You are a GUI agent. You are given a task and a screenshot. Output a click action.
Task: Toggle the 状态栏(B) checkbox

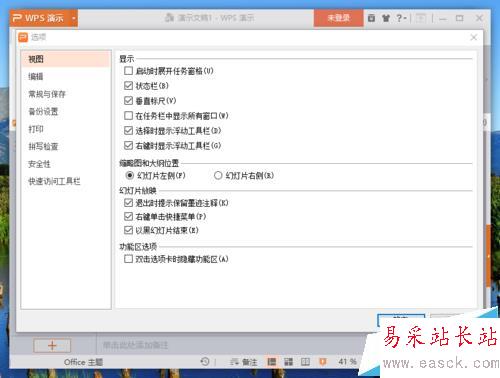click(128, 86)
